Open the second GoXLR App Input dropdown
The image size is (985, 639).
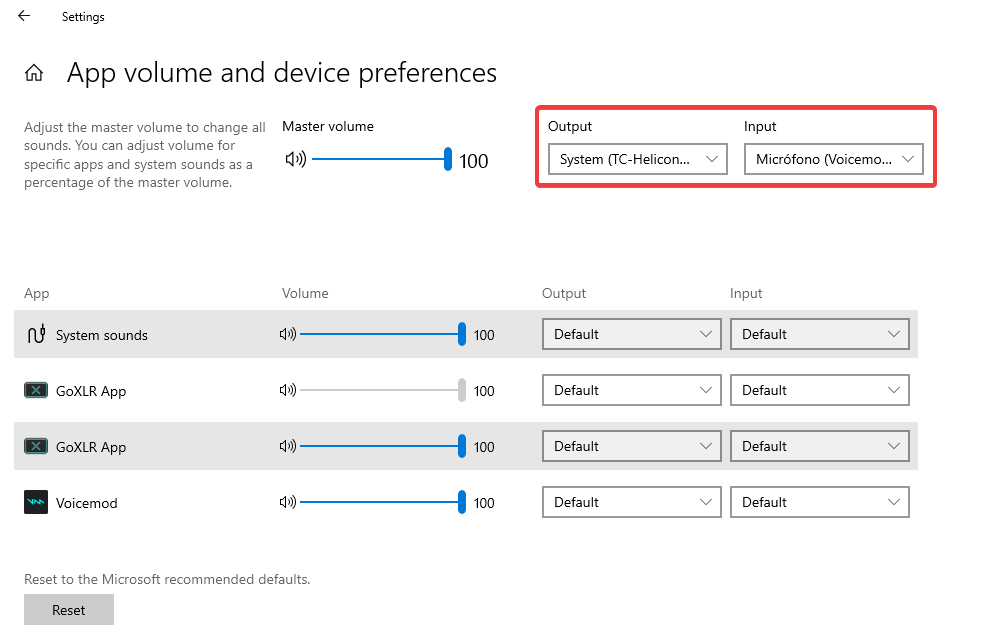coord(819,446)
